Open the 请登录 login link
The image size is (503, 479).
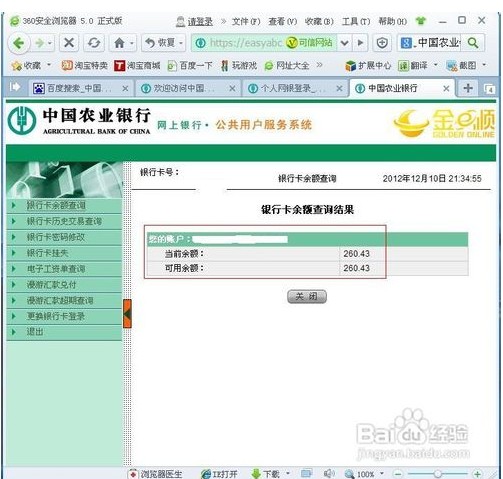[x=200, y=22]
